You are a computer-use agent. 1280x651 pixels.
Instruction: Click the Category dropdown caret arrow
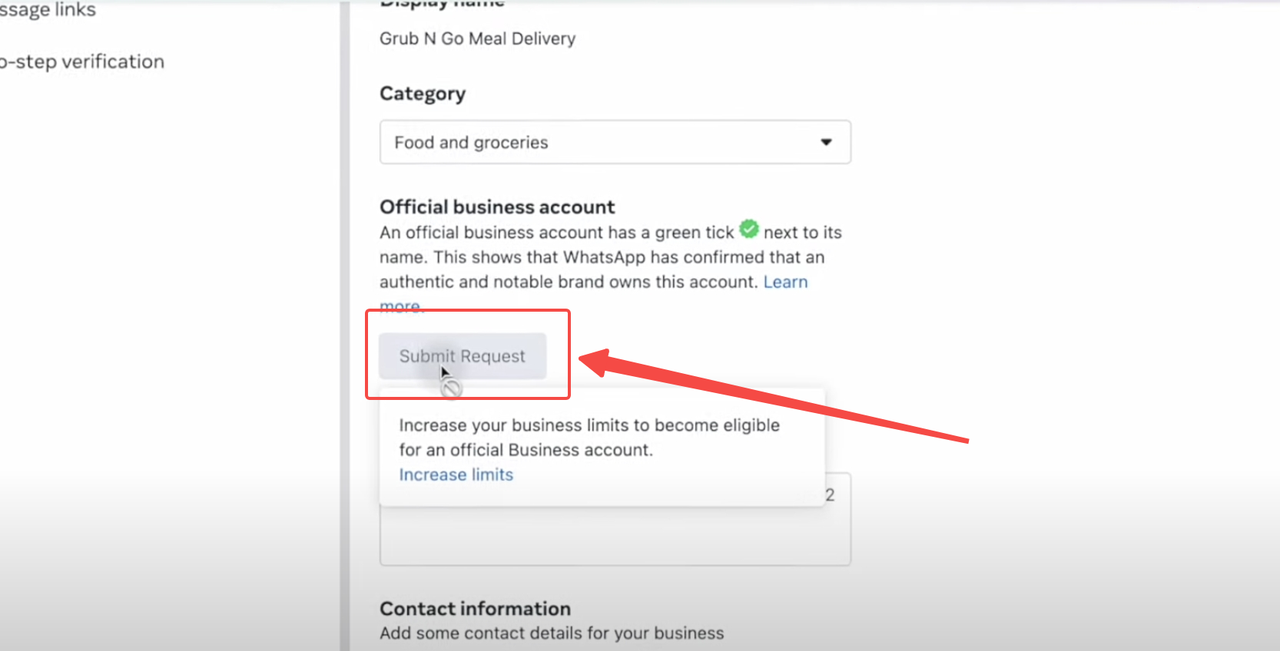pyautogui.click(x=826, y=142)
